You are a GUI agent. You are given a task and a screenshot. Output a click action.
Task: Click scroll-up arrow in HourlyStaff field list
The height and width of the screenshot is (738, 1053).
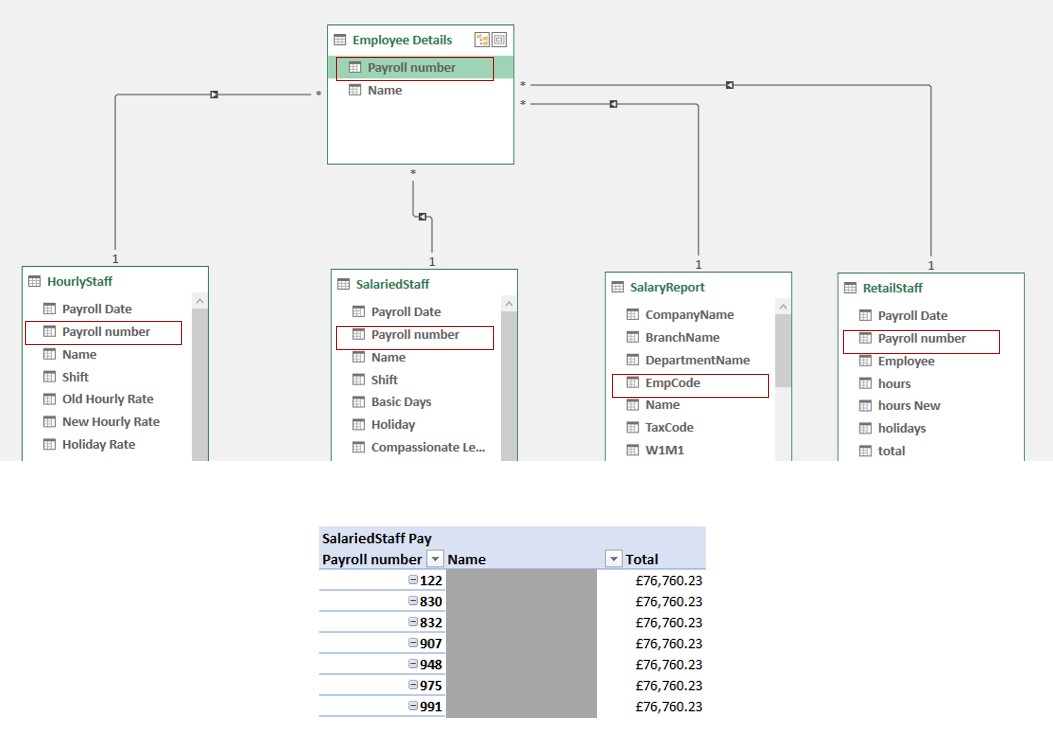199,301
